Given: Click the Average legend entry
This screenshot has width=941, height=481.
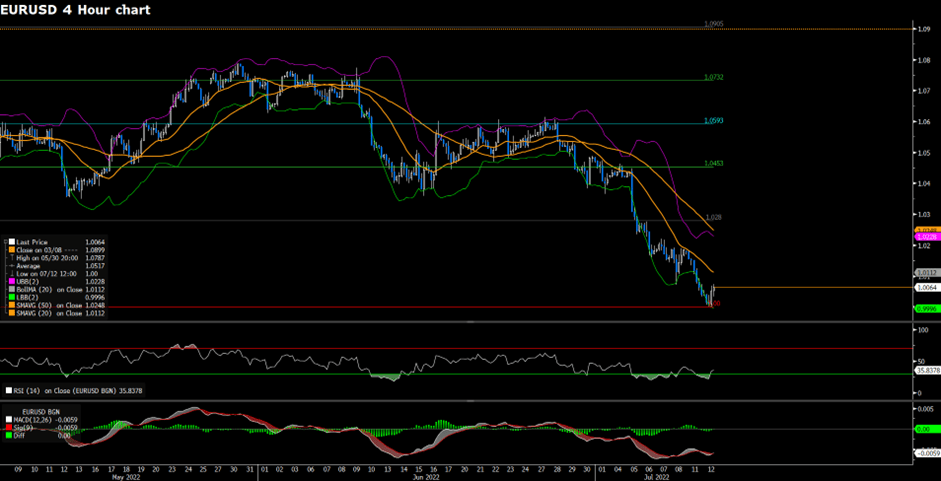Looking at the screenshot, I should tap(30, 266).
